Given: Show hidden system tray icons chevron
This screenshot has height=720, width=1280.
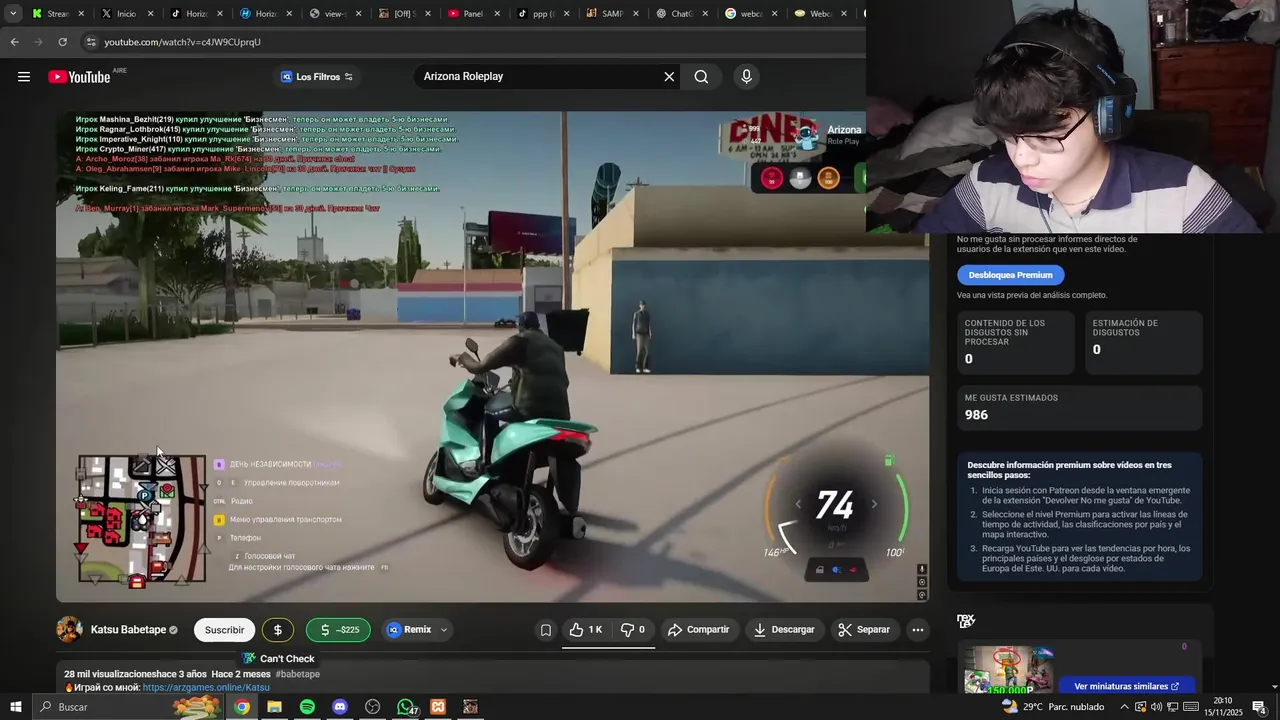Looking at the screenshot, I should pyautogui.click(x=1124, y=707).
